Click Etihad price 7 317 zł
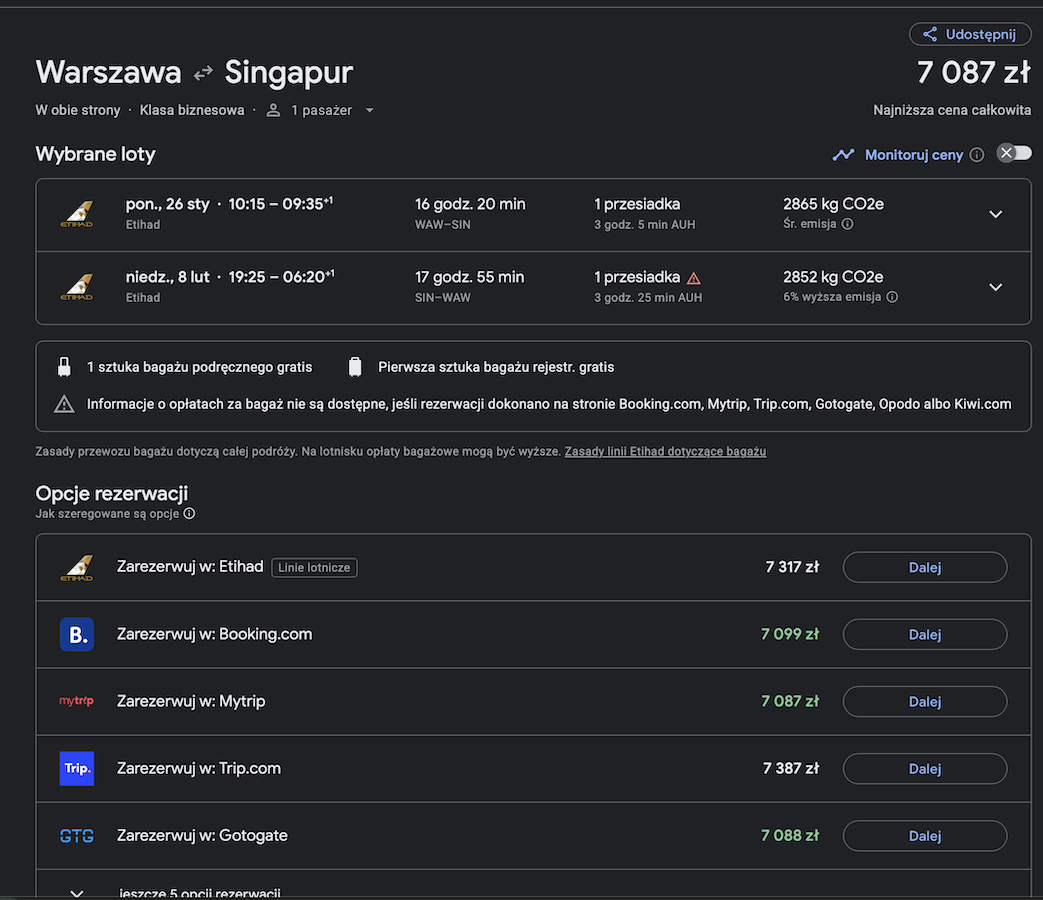Image resolution: width=1043 pixels, height=900 pixels. pyautogui.click(x=792, y=567)
